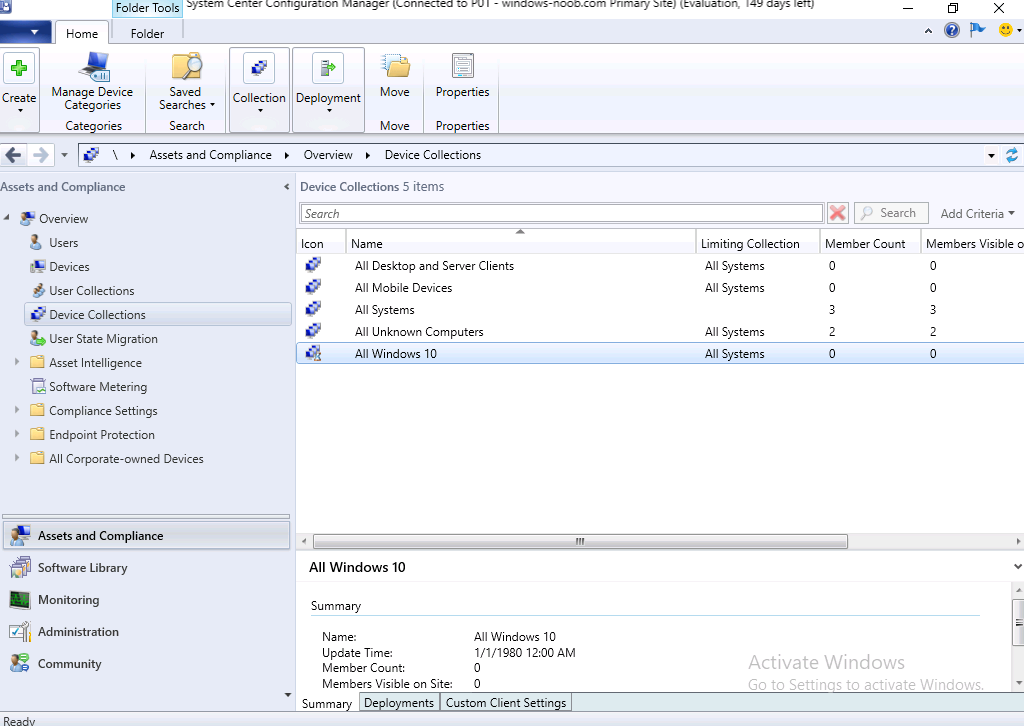Screen dimensions: 1024x726
Task: Sort by the Name column header
Action: tap(520, 243)
